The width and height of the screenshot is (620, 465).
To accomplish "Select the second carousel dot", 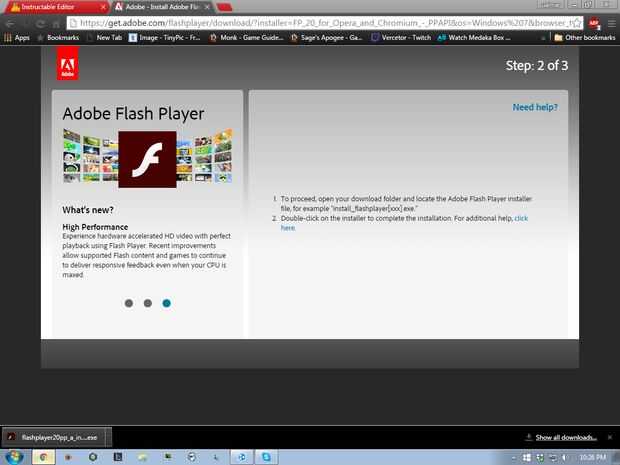I will pyautogui.click(x=147, y=303).
